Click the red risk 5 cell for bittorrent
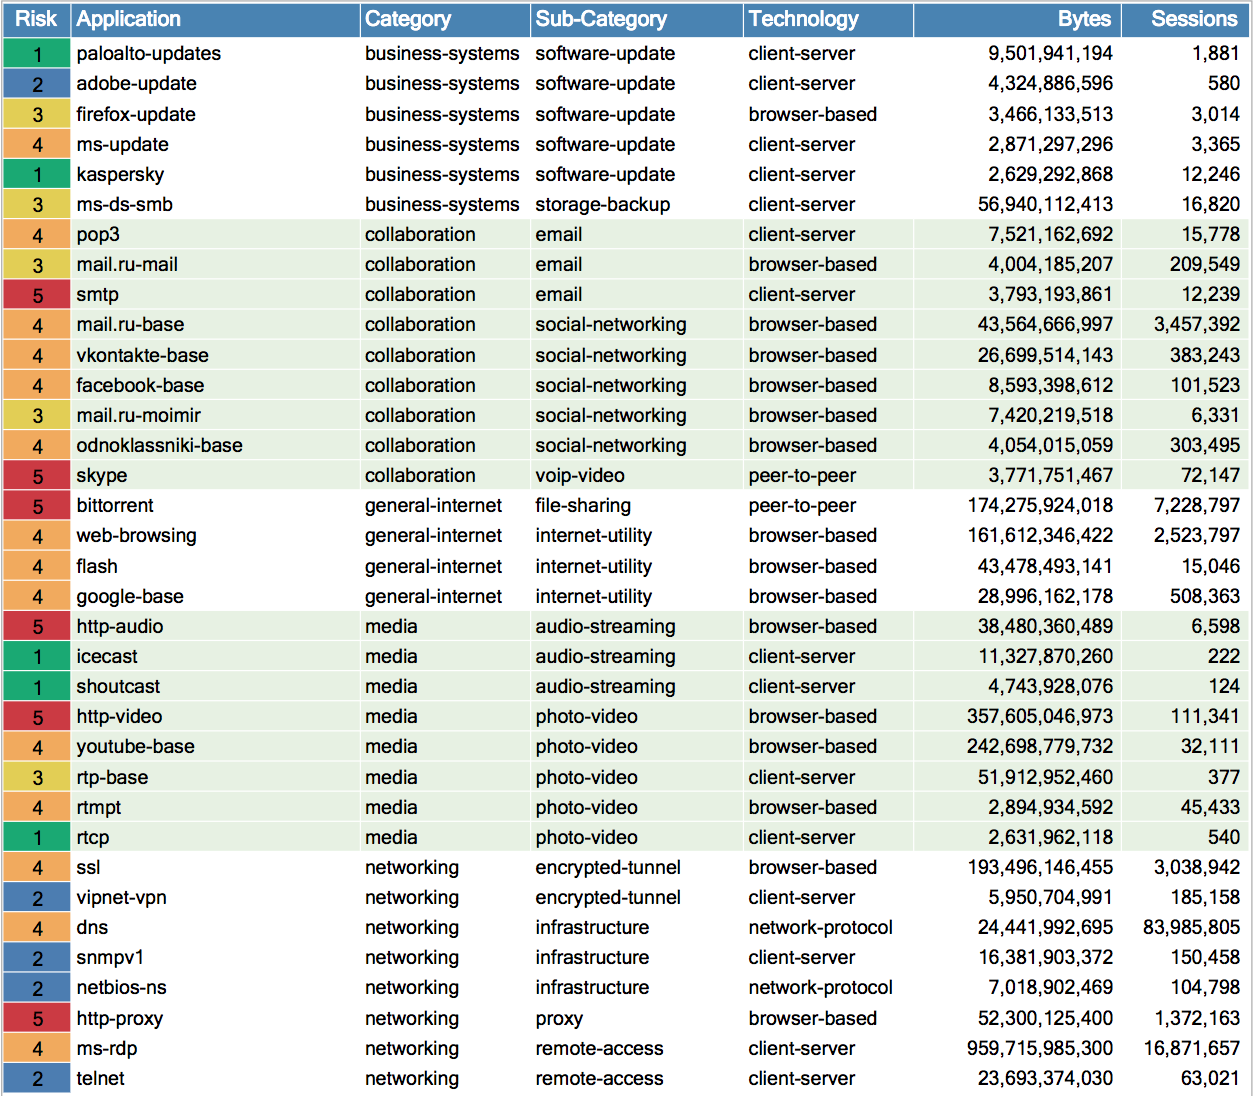 tap(36, 505)
